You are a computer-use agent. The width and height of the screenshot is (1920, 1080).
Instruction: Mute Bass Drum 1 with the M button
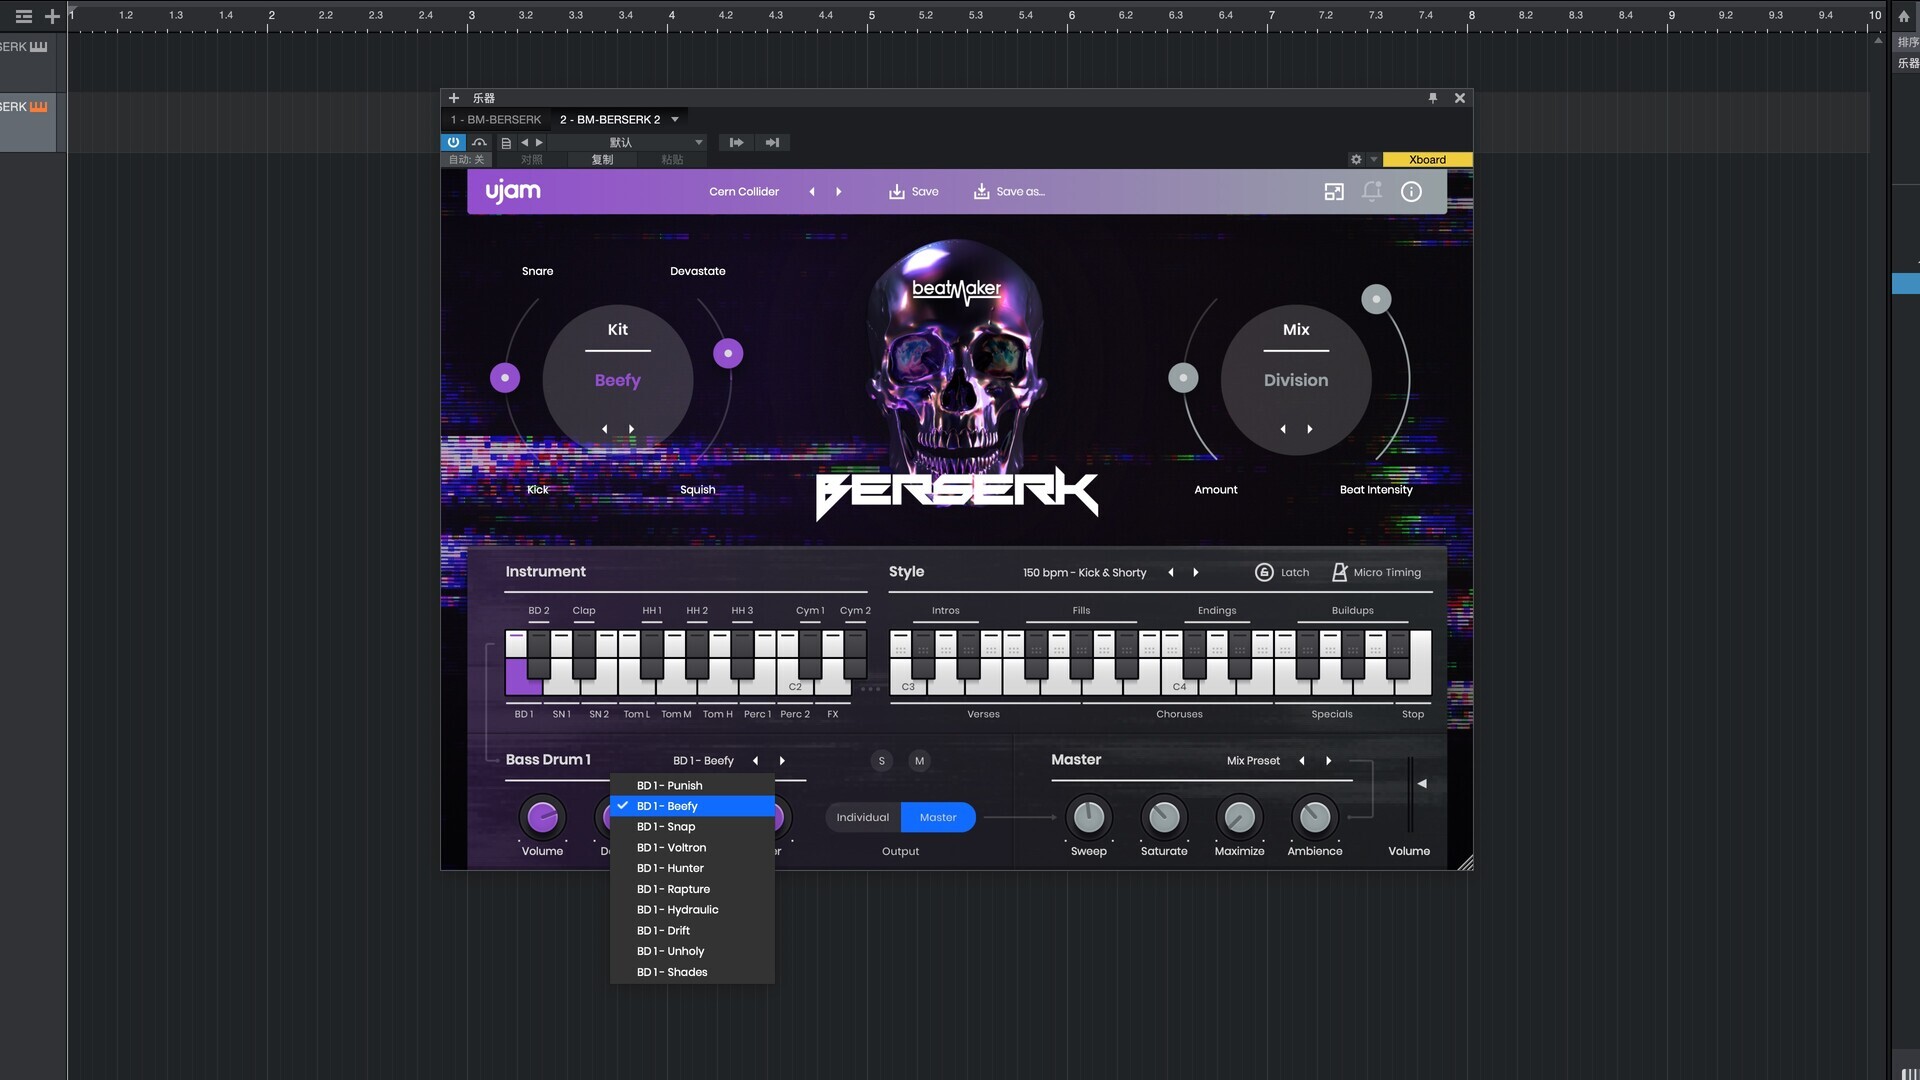pyautogui.click(x=919, y=761)
